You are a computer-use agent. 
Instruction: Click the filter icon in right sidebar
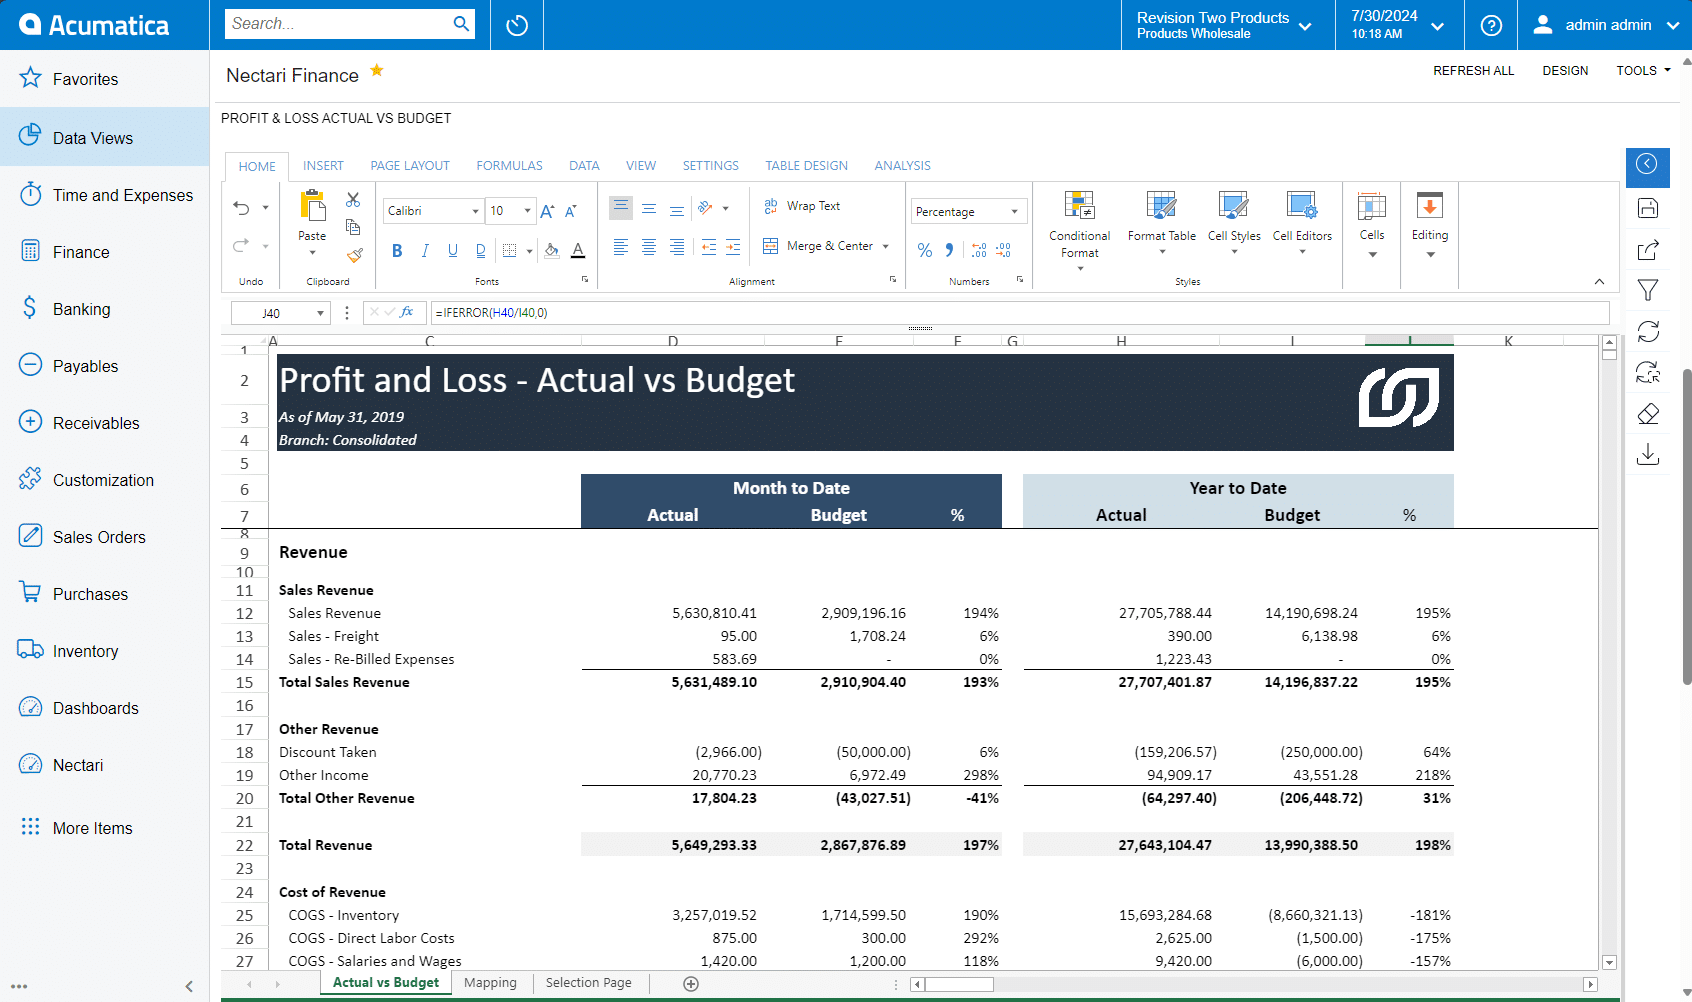click(1648, 290)
